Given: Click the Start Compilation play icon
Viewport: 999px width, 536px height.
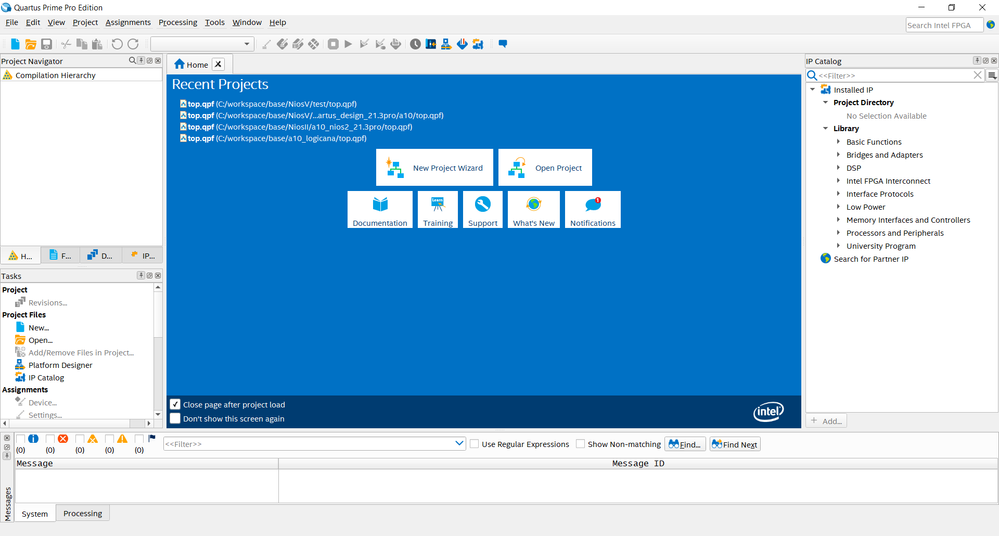Looking at the screenshot, I should pos(348,44).
